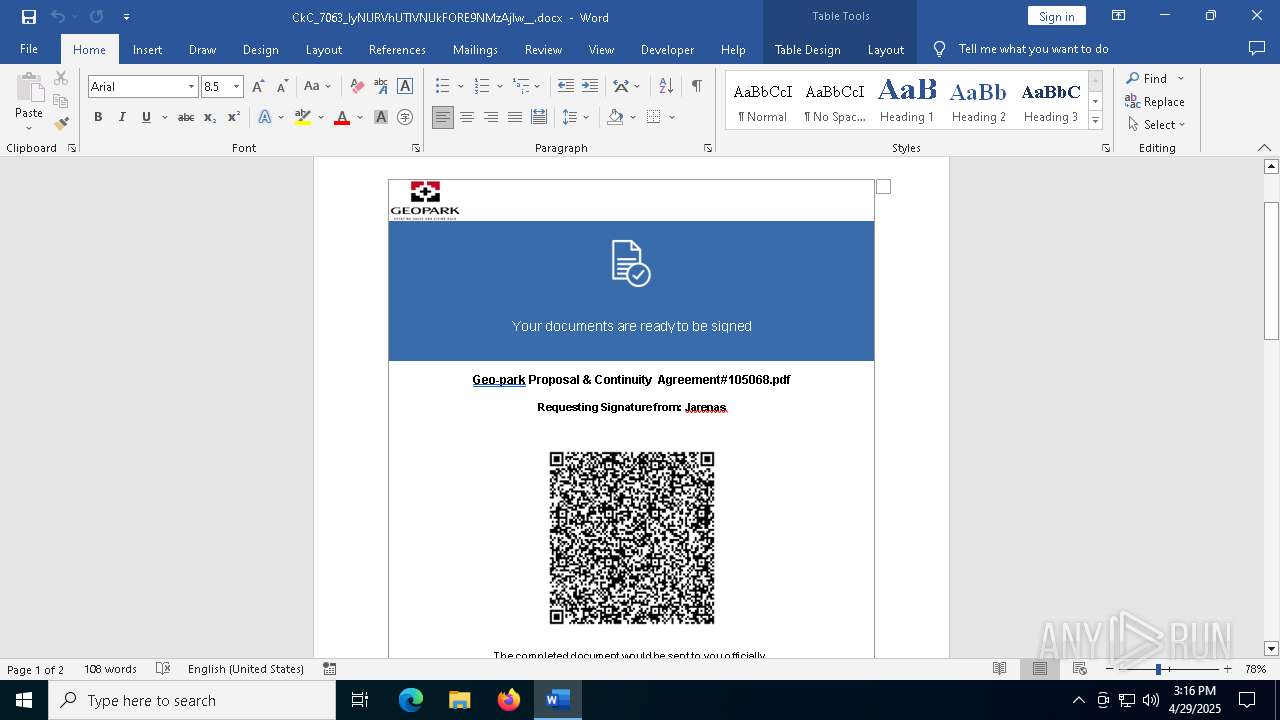Apply the yellow text highlight color
Screen dimensions: 1280x720
point(303,117)
